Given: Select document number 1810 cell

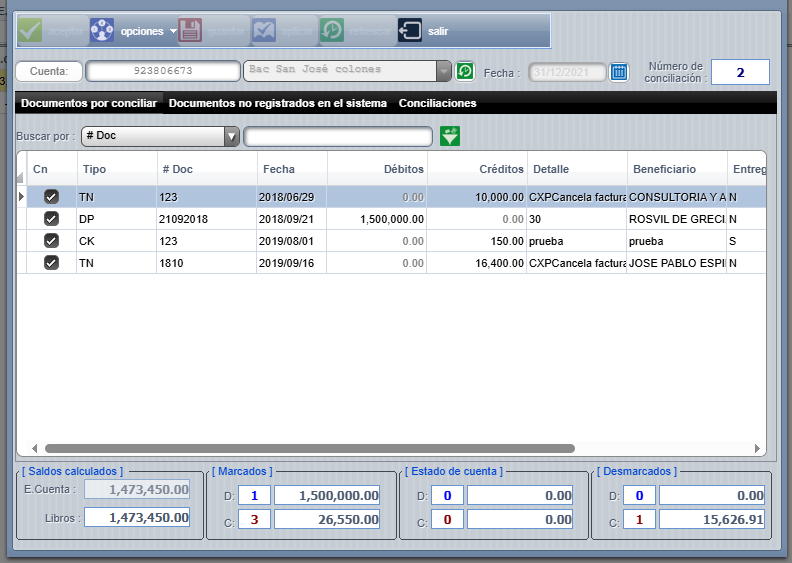Looking at the screenshot, I should [x=207, y=263].
